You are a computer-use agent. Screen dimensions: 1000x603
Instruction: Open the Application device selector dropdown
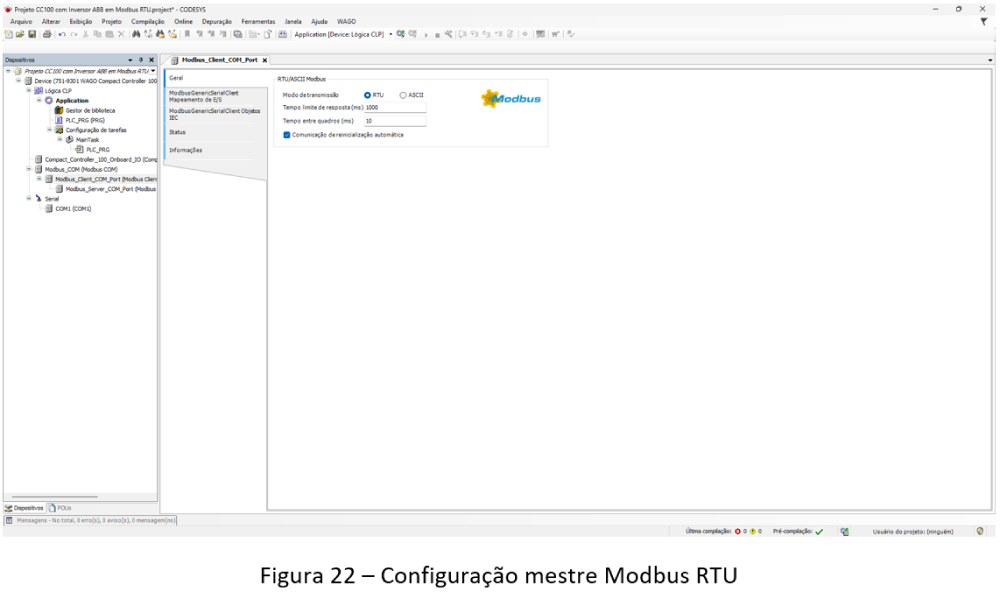coord(391,34)
